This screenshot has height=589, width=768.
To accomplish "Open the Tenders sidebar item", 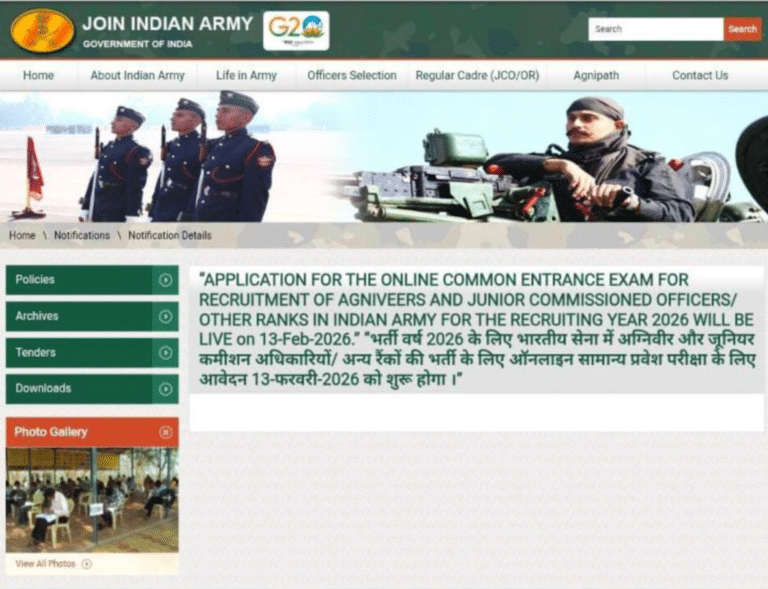I will 92,353.
